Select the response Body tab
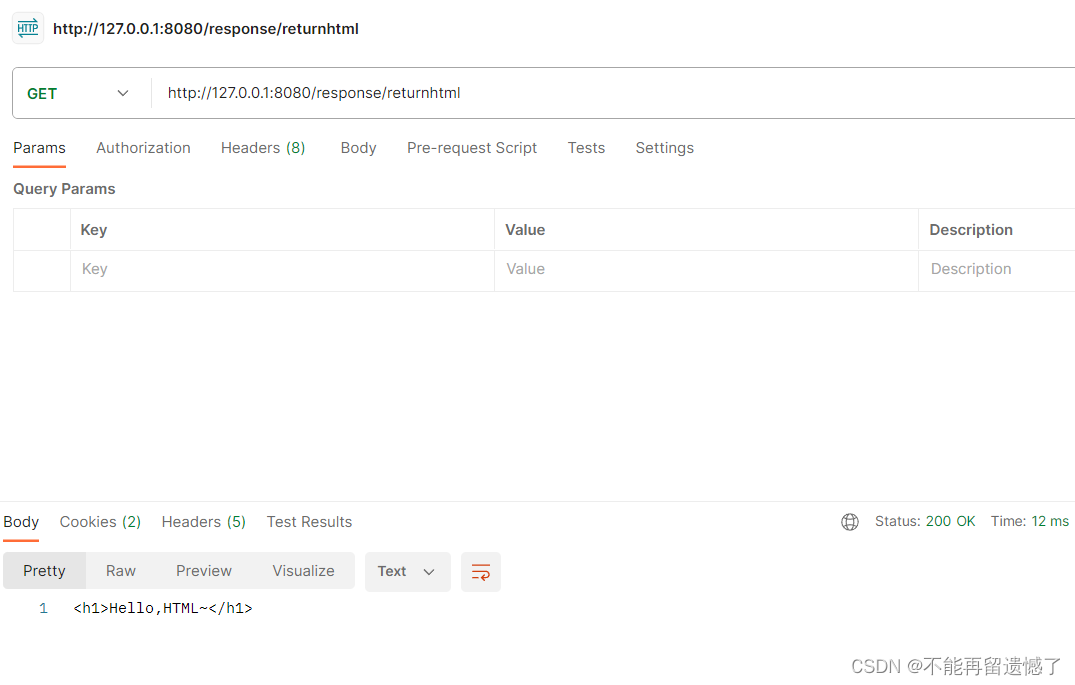Viewport: 1075px width, 685px height. [21, 522]
